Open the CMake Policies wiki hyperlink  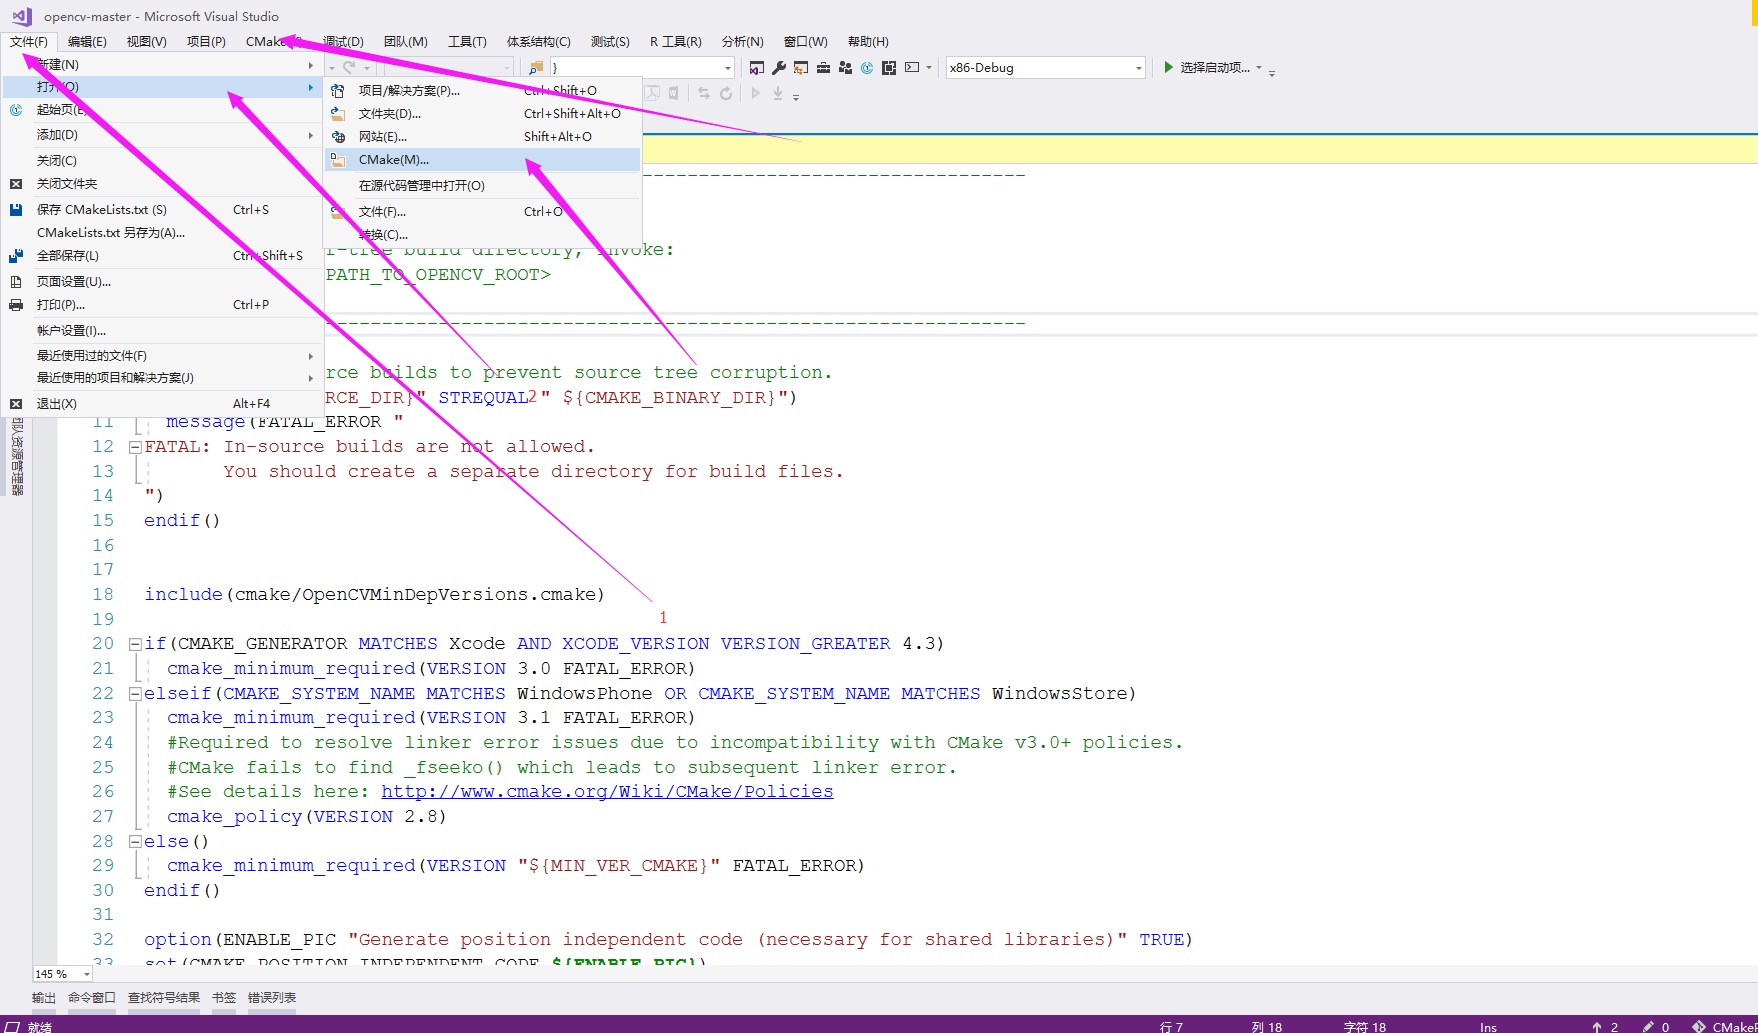click(x=607, y=791)
